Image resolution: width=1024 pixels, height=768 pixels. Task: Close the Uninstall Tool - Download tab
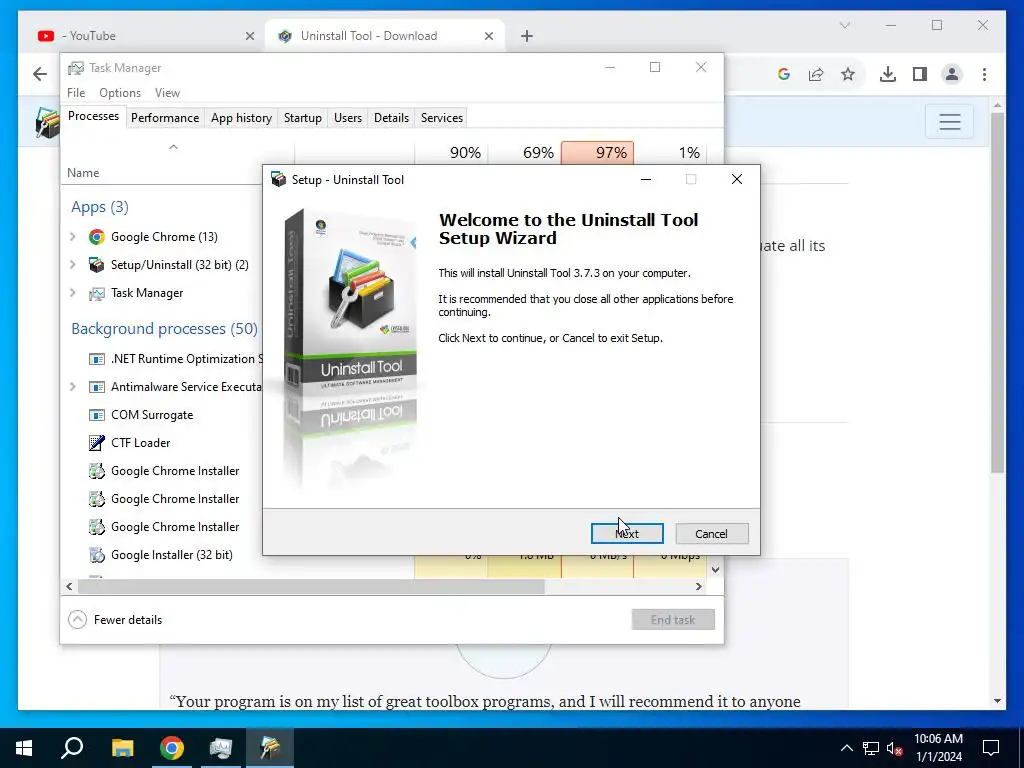pos(488,36)
